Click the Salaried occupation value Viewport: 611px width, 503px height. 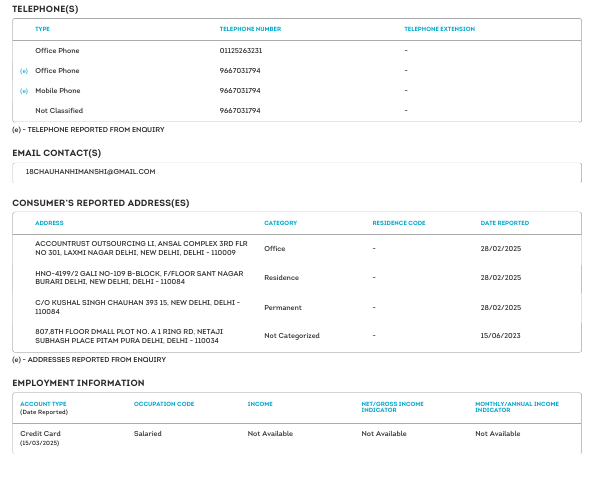148,434
